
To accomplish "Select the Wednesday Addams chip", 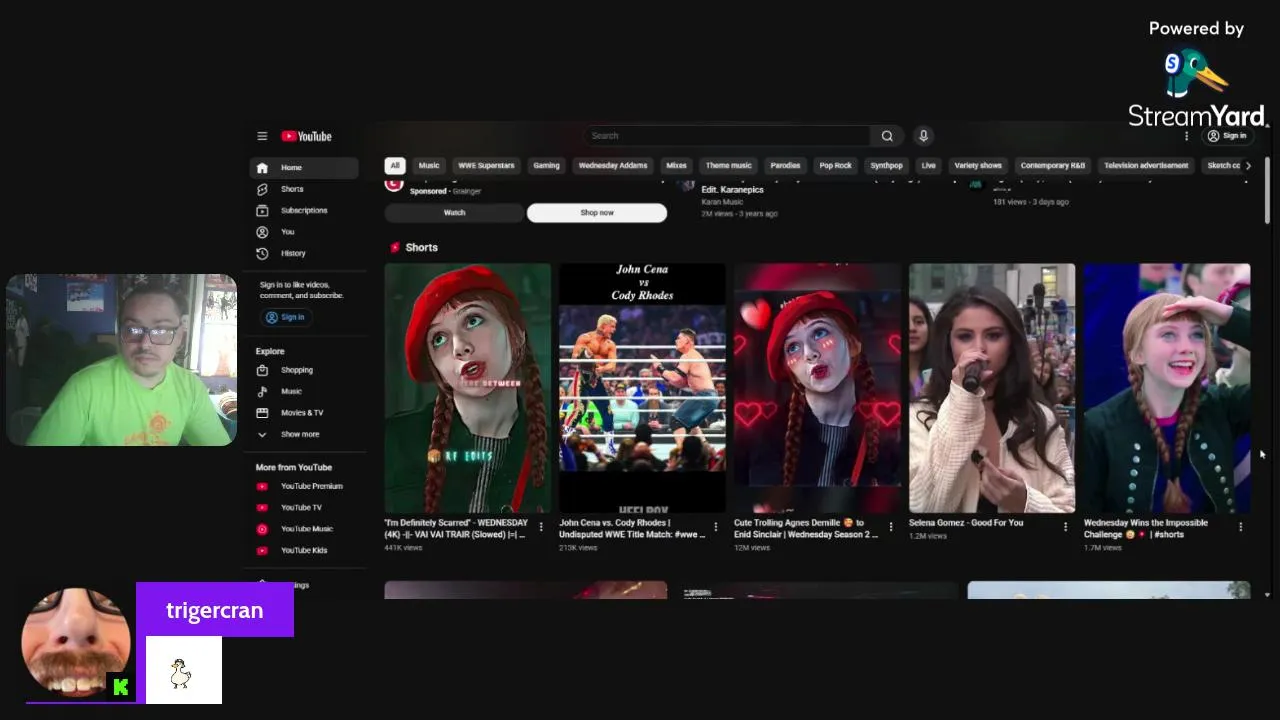I will point(613,166).
